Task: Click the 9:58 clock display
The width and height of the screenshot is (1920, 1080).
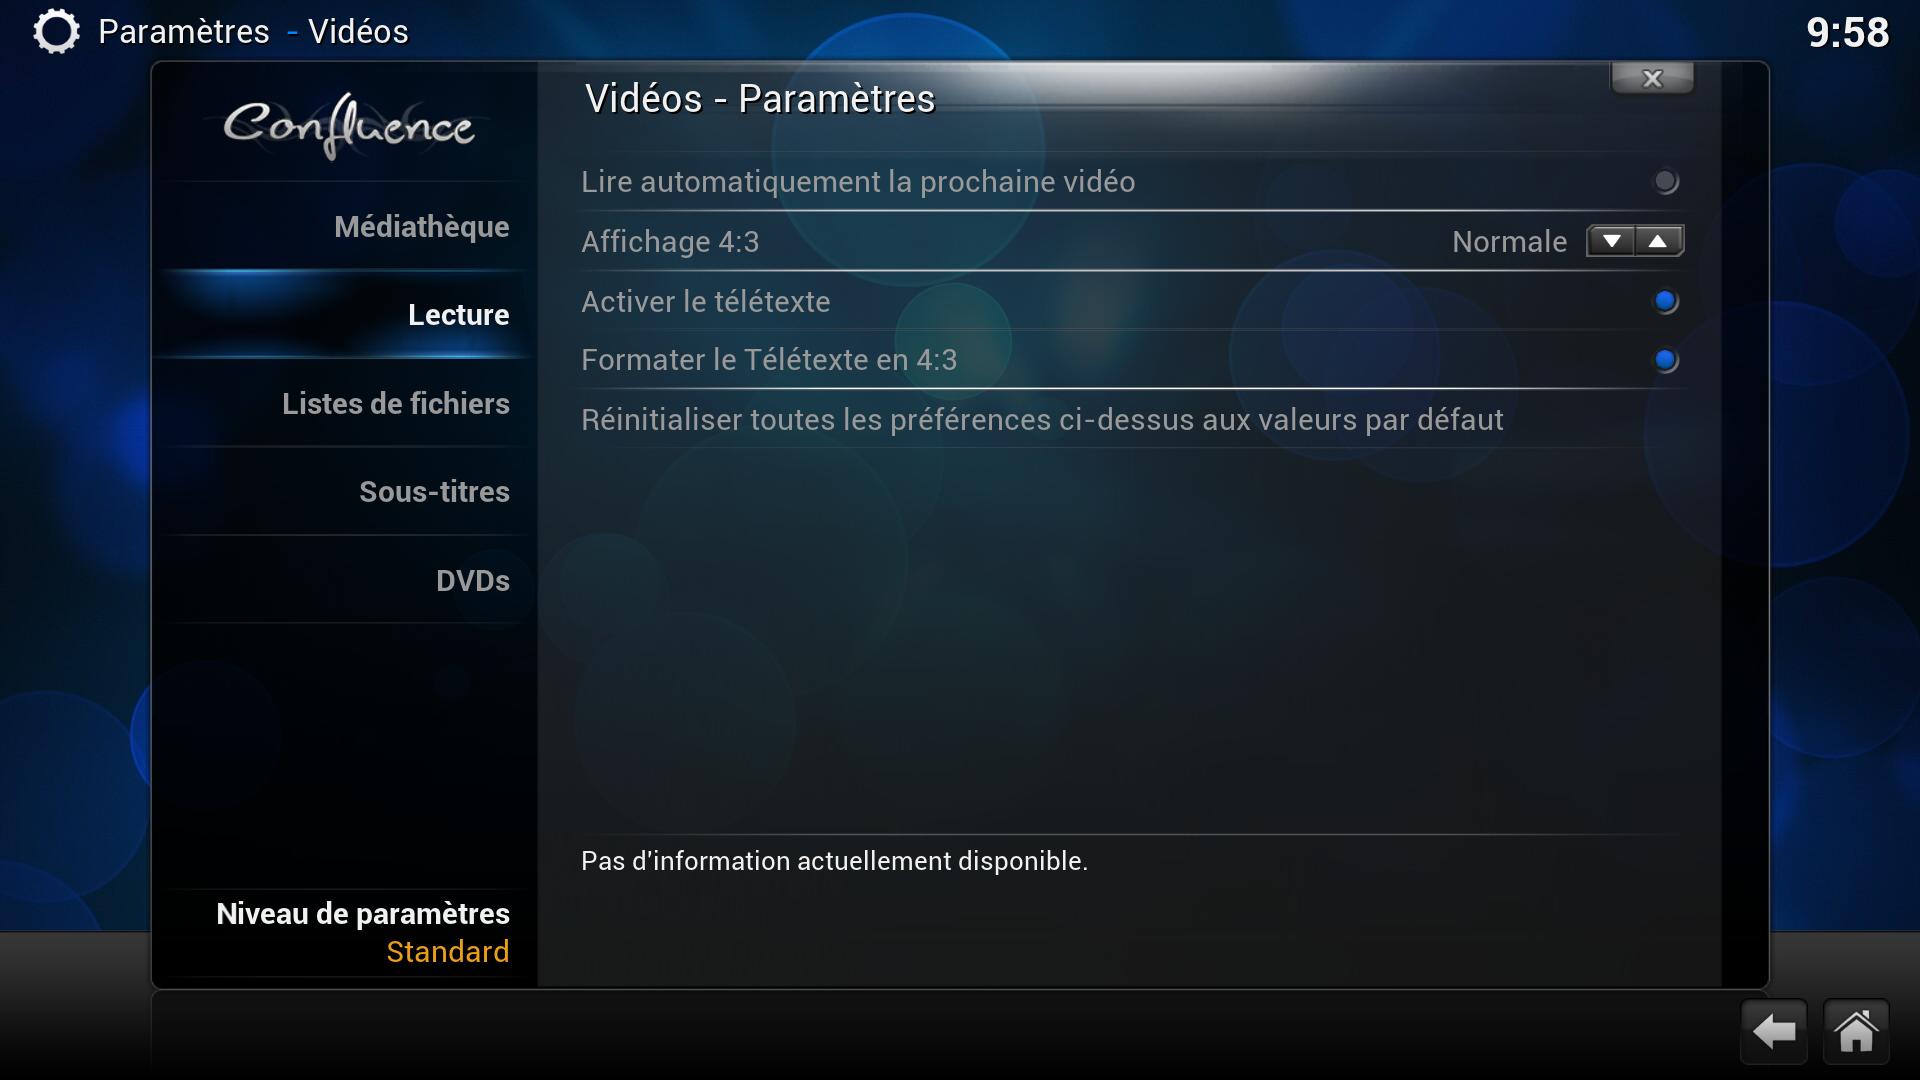Action: [x=1847, y=32]
